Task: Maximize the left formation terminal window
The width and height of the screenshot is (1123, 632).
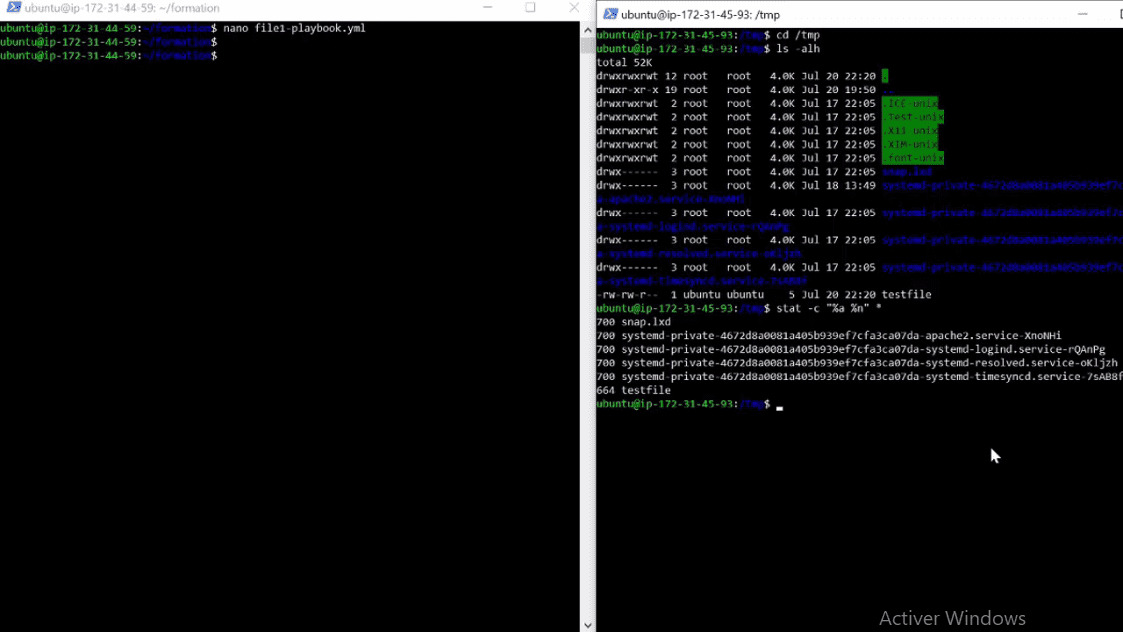Action: coord(530,8)
